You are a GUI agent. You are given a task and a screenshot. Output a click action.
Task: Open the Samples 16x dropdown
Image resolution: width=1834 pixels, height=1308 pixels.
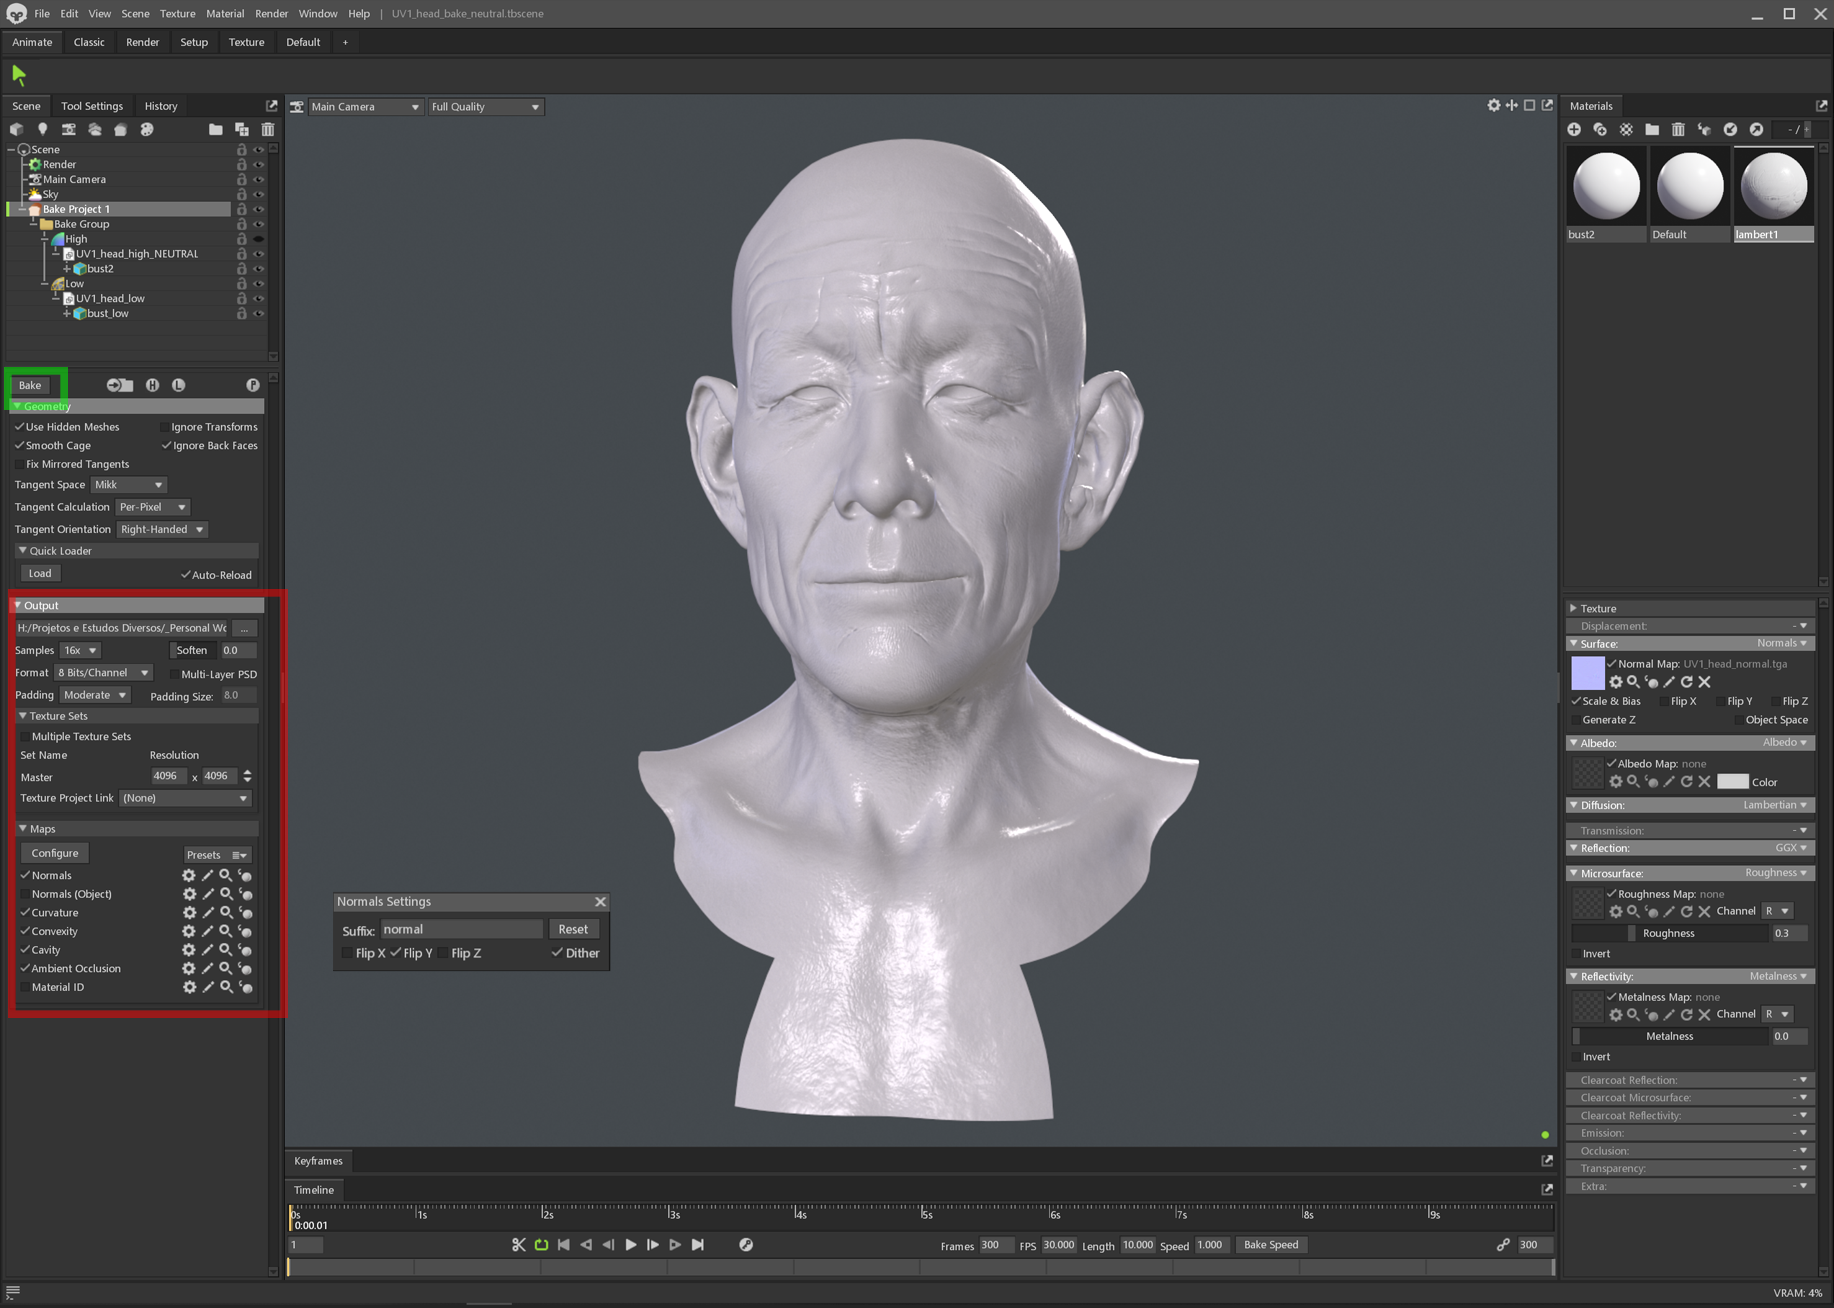[x=80, y=651]
